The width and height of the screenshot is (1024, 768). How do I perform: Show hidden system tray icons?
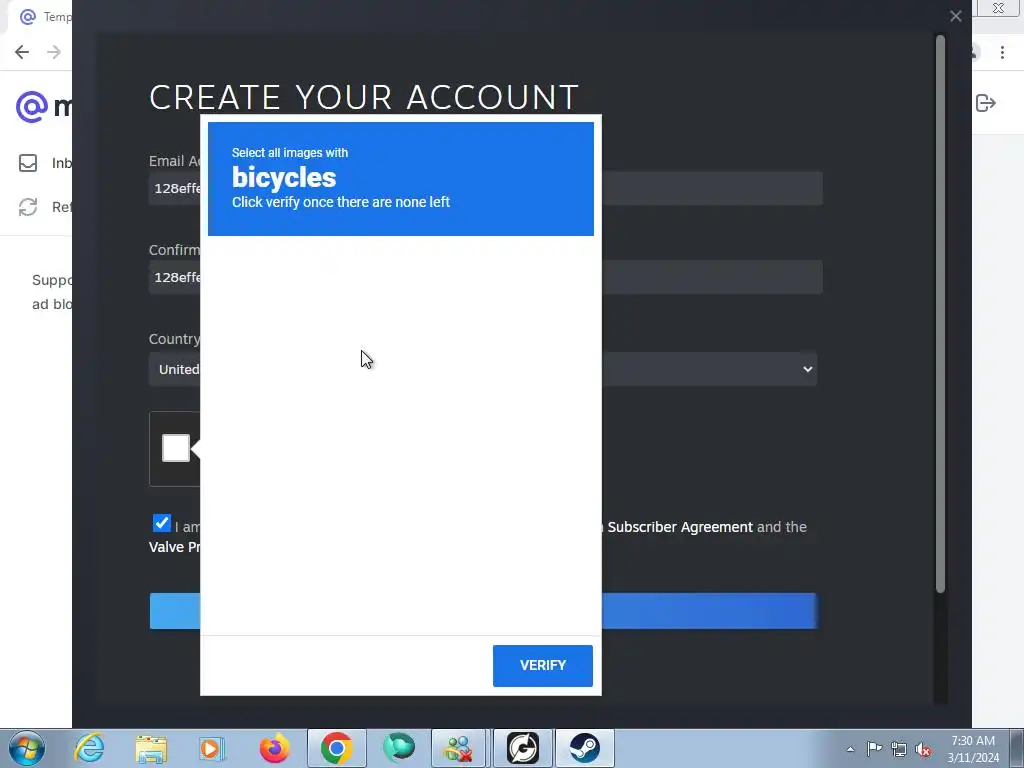pyautogui.click(x=850, y=749)
